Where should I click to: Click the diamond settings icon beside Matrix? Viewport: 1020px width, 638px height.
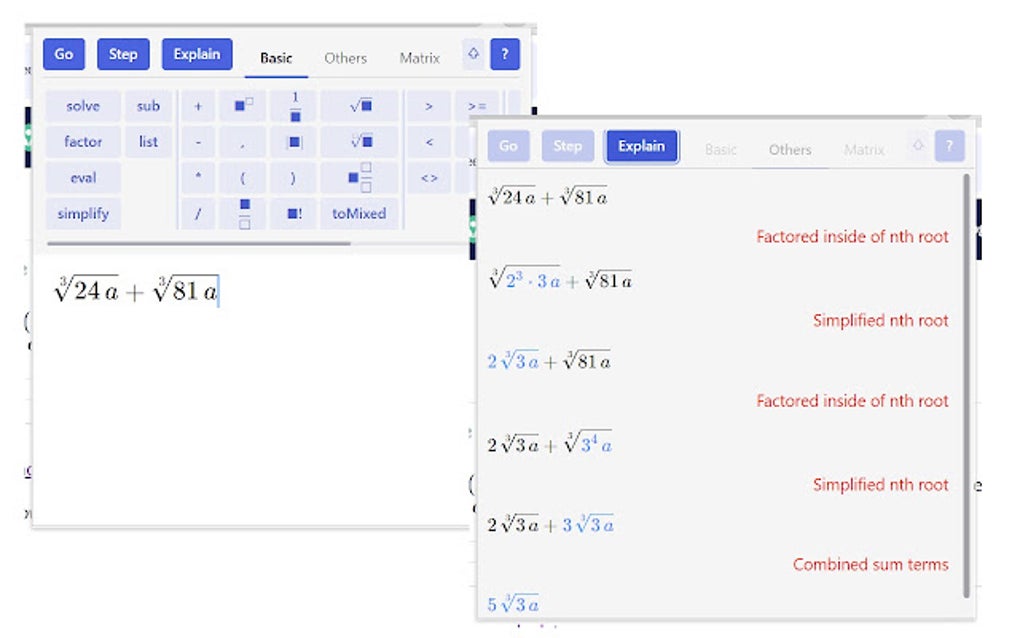pos(473,54)
